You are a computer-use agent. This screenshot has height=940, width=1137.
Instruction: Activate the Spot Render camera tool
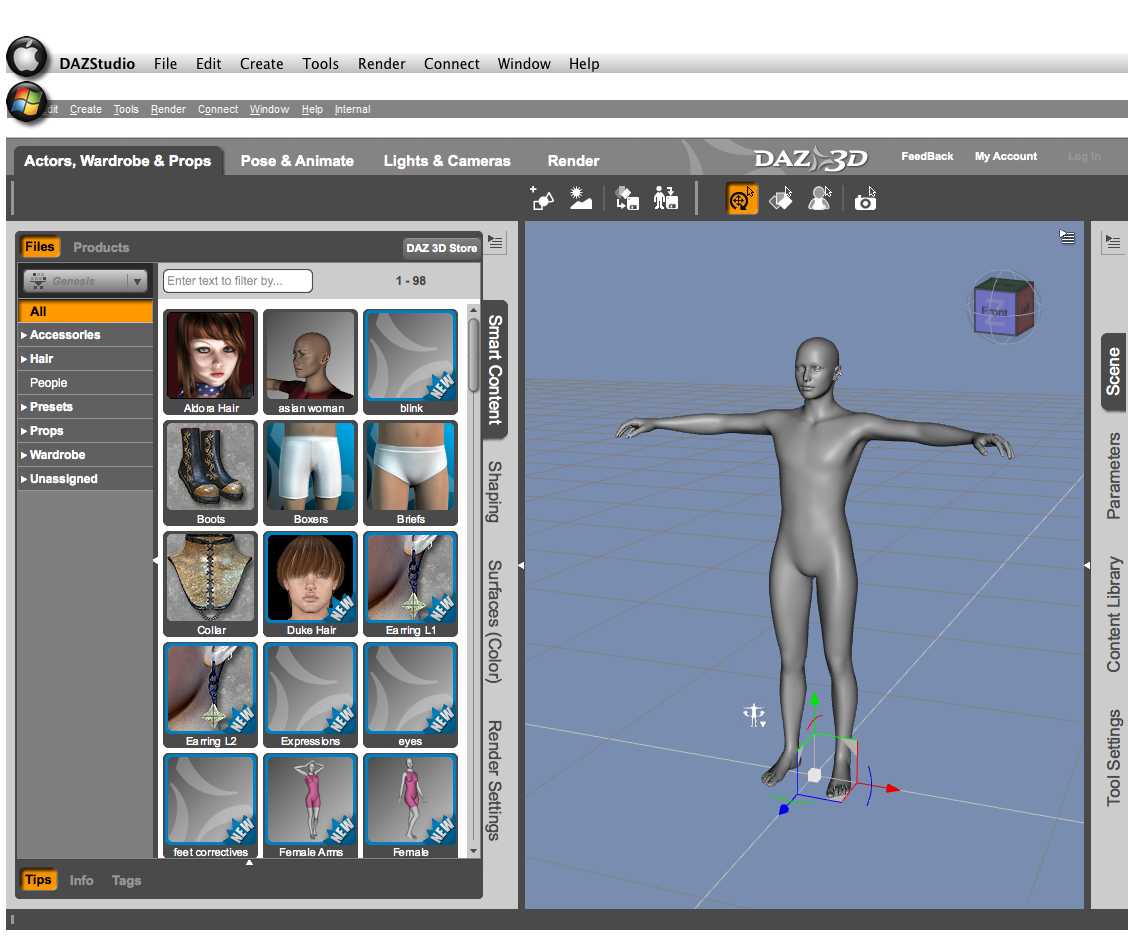tap(865, 199)
